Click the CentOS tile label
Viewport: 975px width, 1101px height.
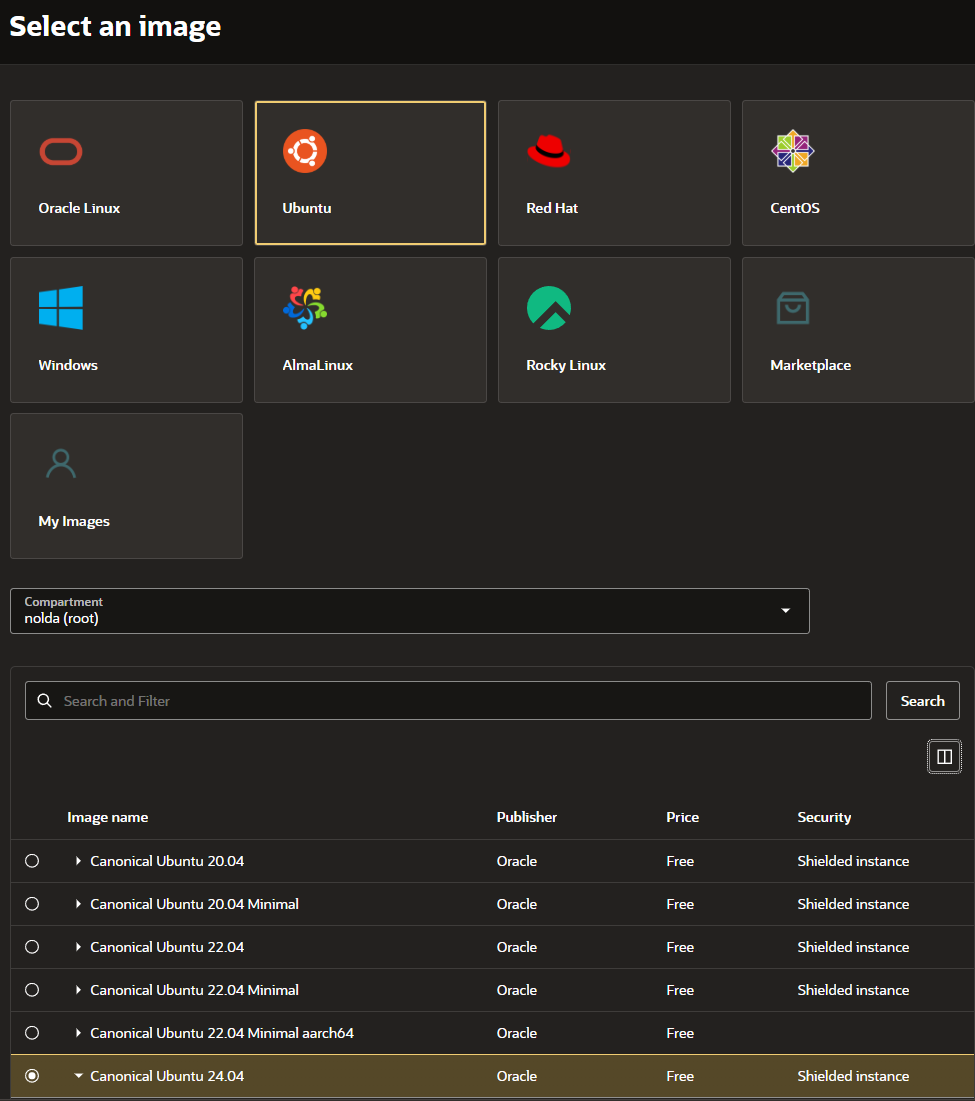point(795,208)
